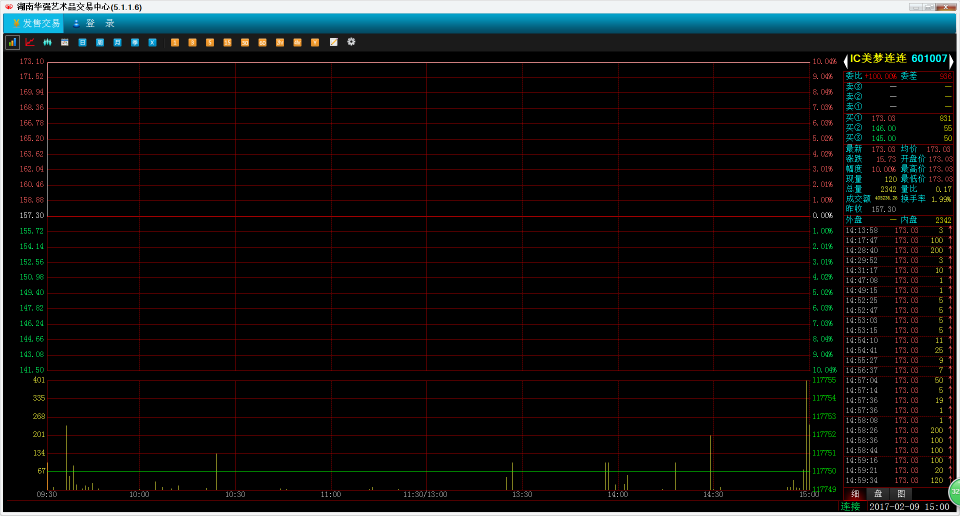This screenshot has width=960, height=516.
Task: Click the green 32 circle badge
Action: coord(954,492)
